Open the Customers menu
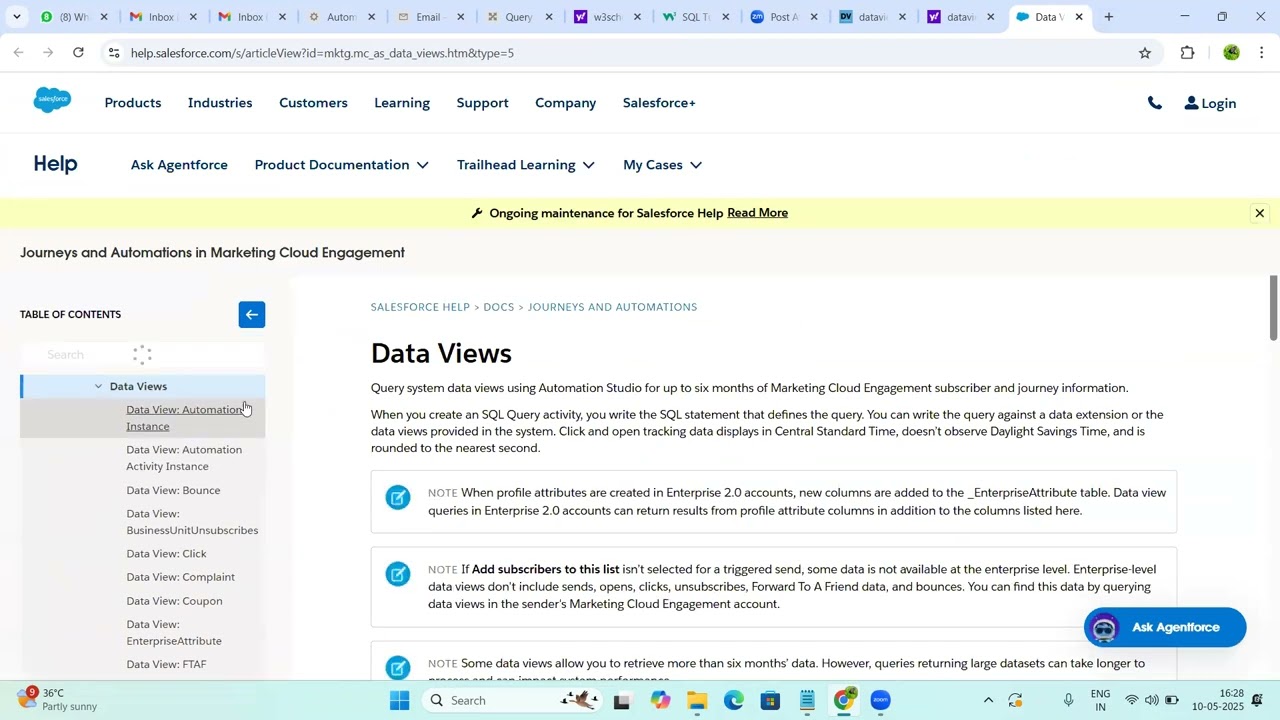 point(313,103)
